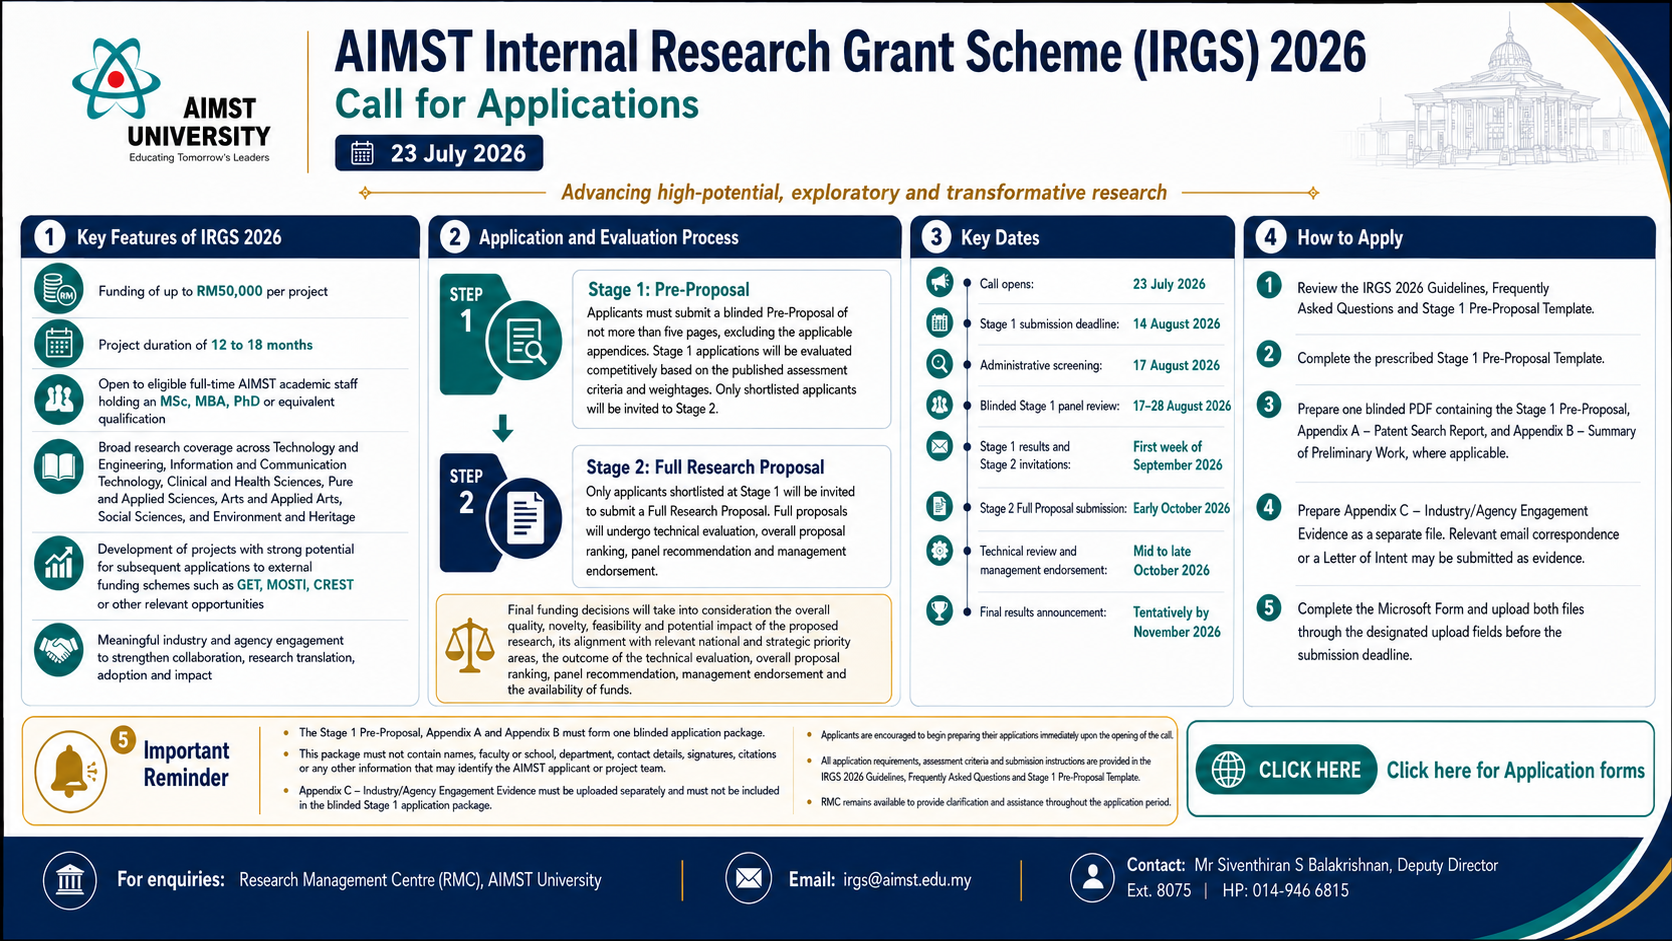Image resolution: width=1672 pixels, height=941 pixels.
Task: Click the handshake icon for industry engagement
Action: 59,650
